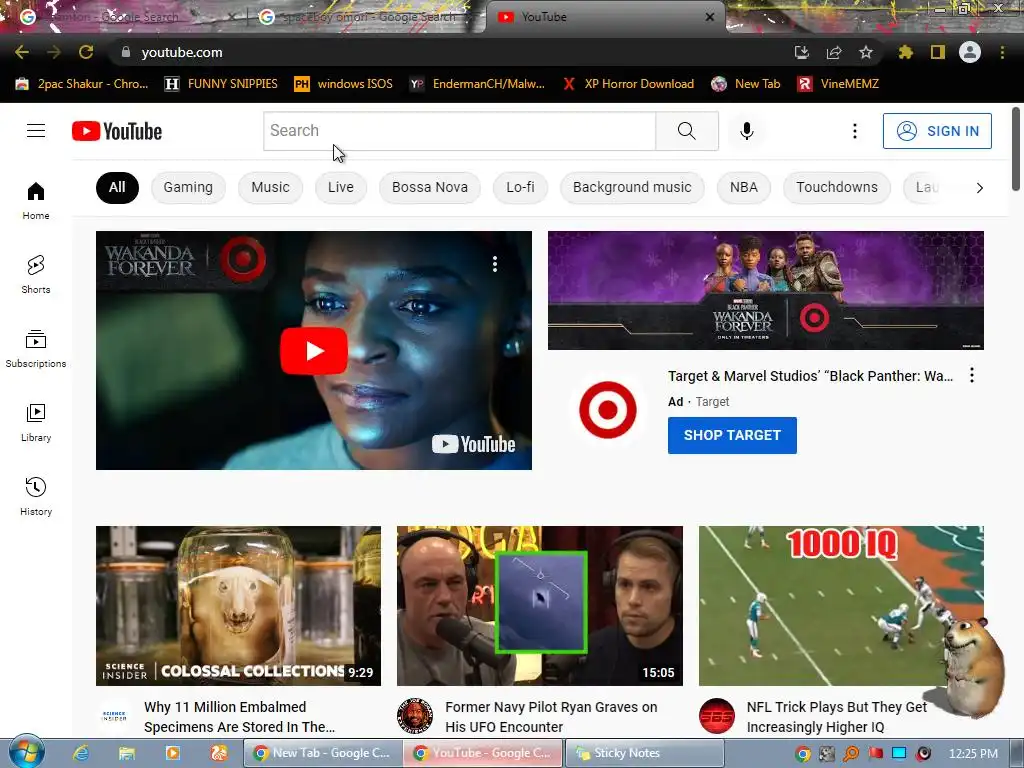Click the Target & Marvel Studios ad title
The width and height of the screenshot is (1024, 768).
(810, 376)
